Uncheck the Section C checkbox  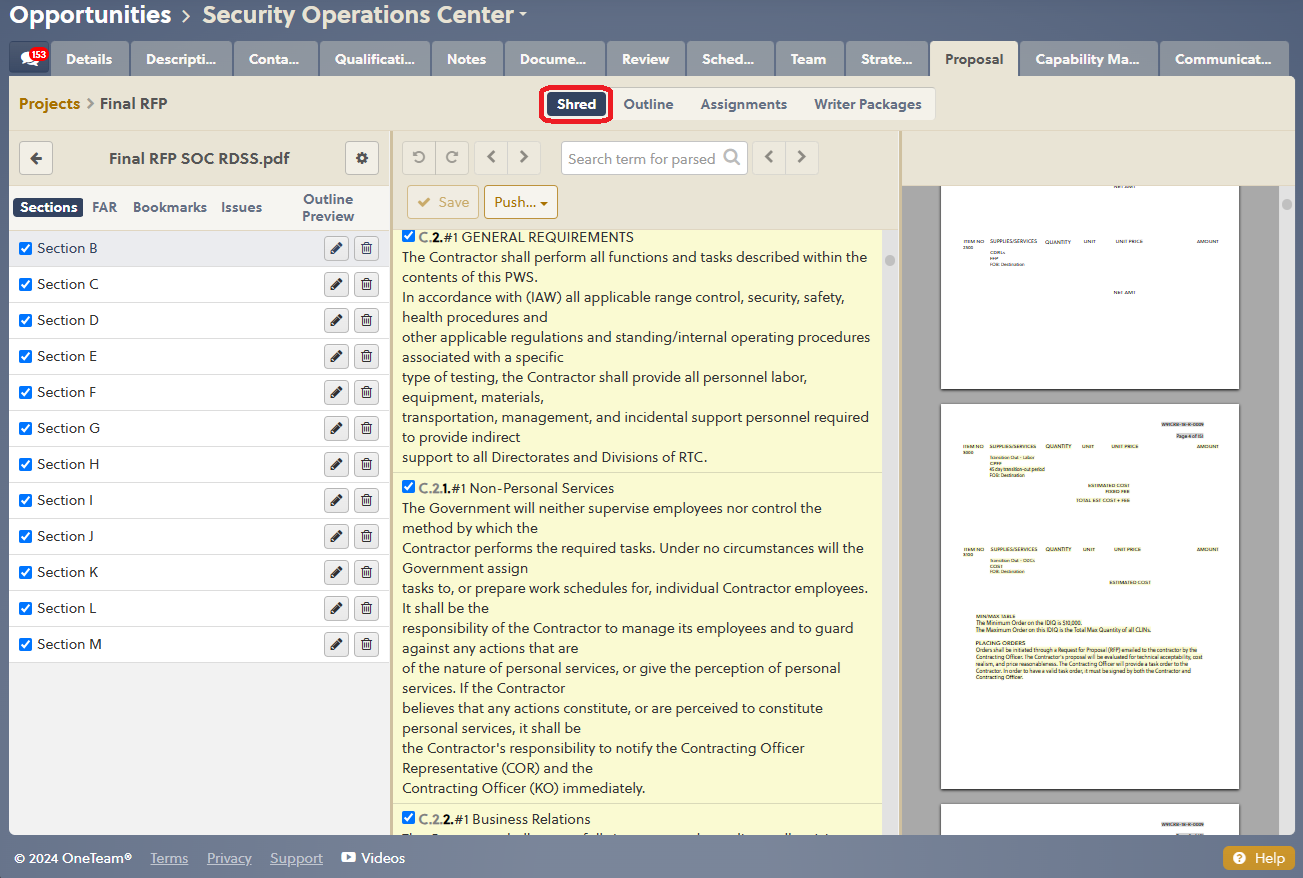[x=26, y=285]
